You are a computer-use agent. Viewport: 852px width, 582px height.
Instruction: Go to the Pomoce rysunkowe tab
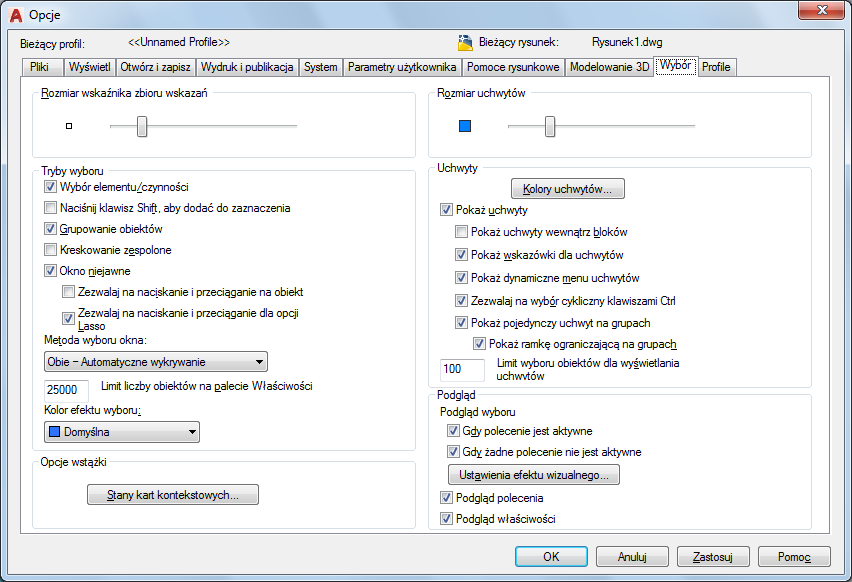[x=514, y=67]
